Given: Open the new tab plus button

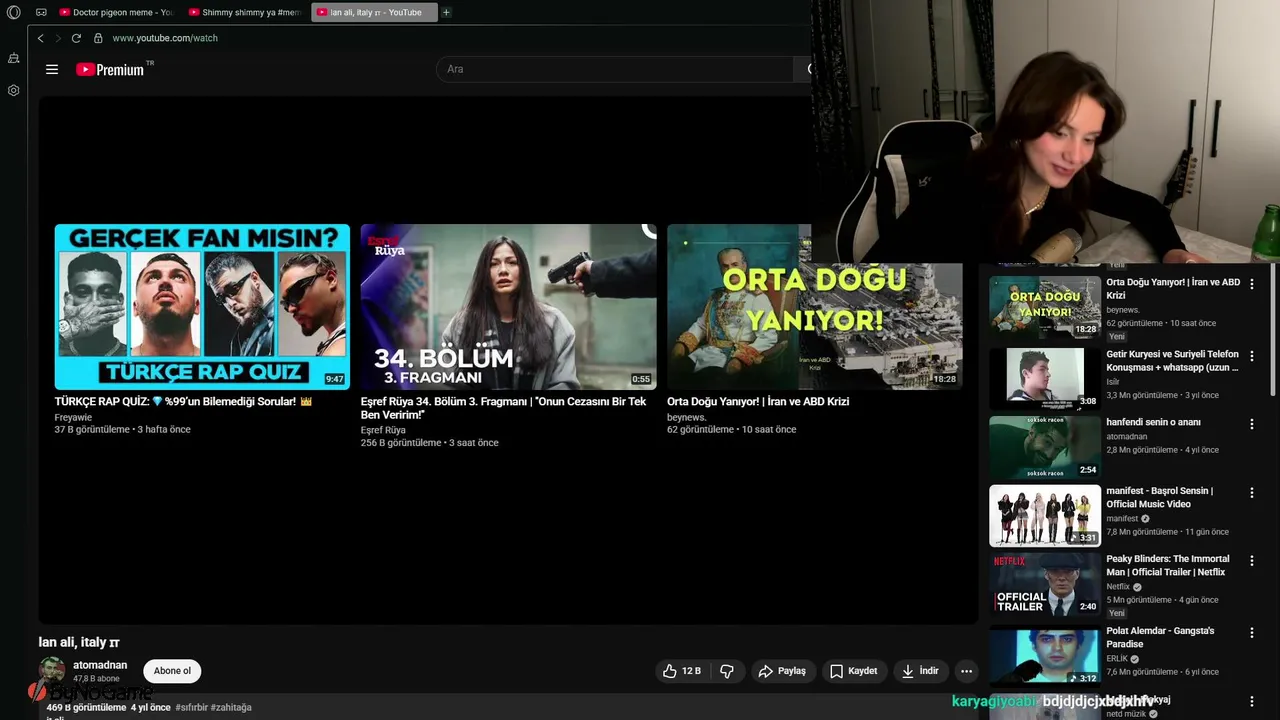Looking at the screenshot, I should tap(446, 12).
